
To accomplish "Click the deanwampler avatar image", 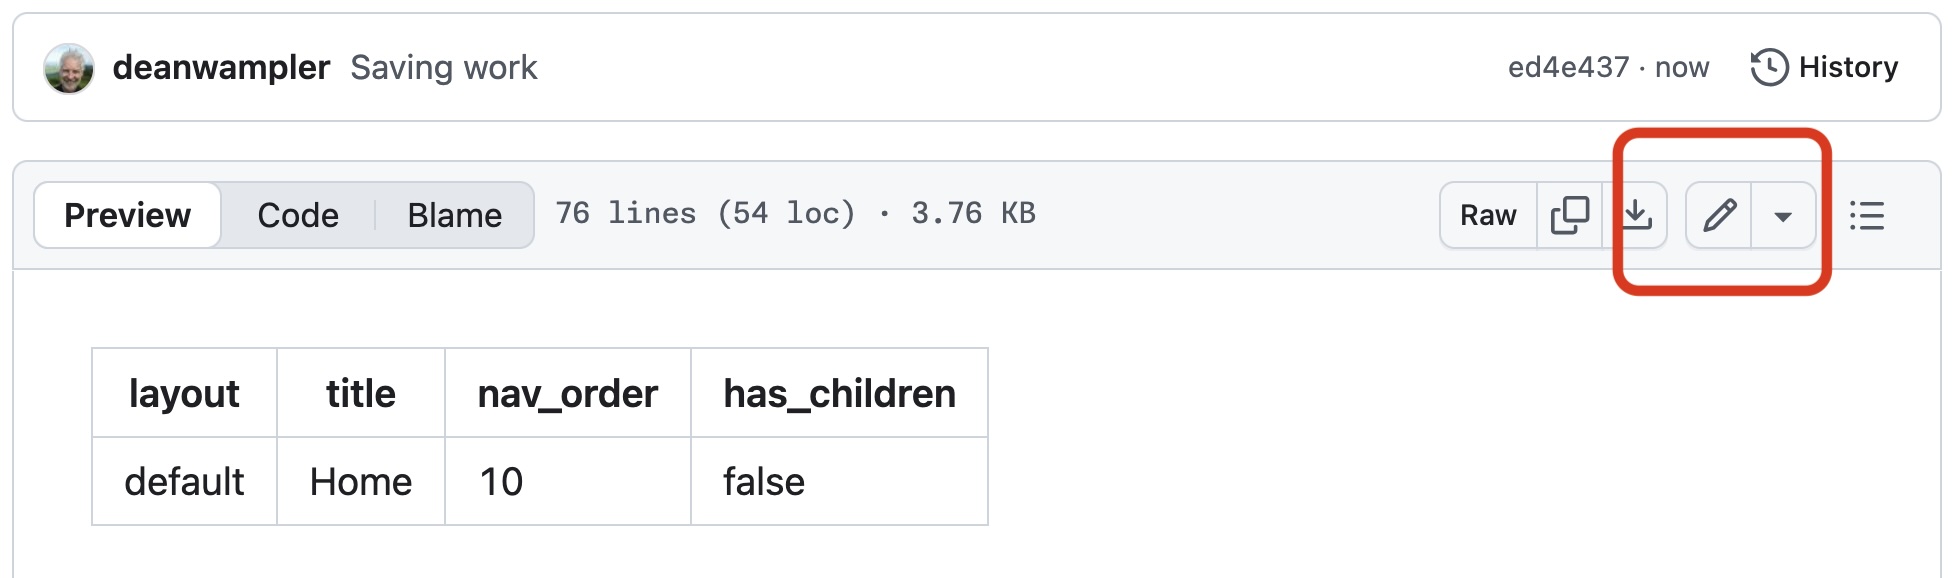I will (69, 68).
